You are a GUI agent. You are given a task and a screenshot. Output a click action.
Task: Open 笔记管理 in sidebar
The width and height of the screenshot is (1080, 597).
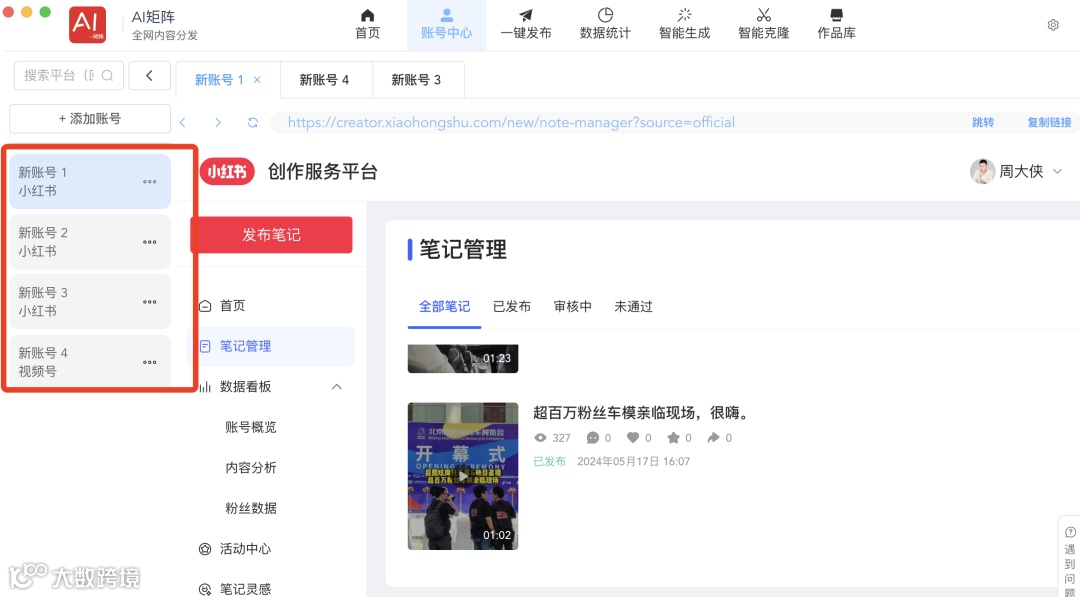point(271,346)
